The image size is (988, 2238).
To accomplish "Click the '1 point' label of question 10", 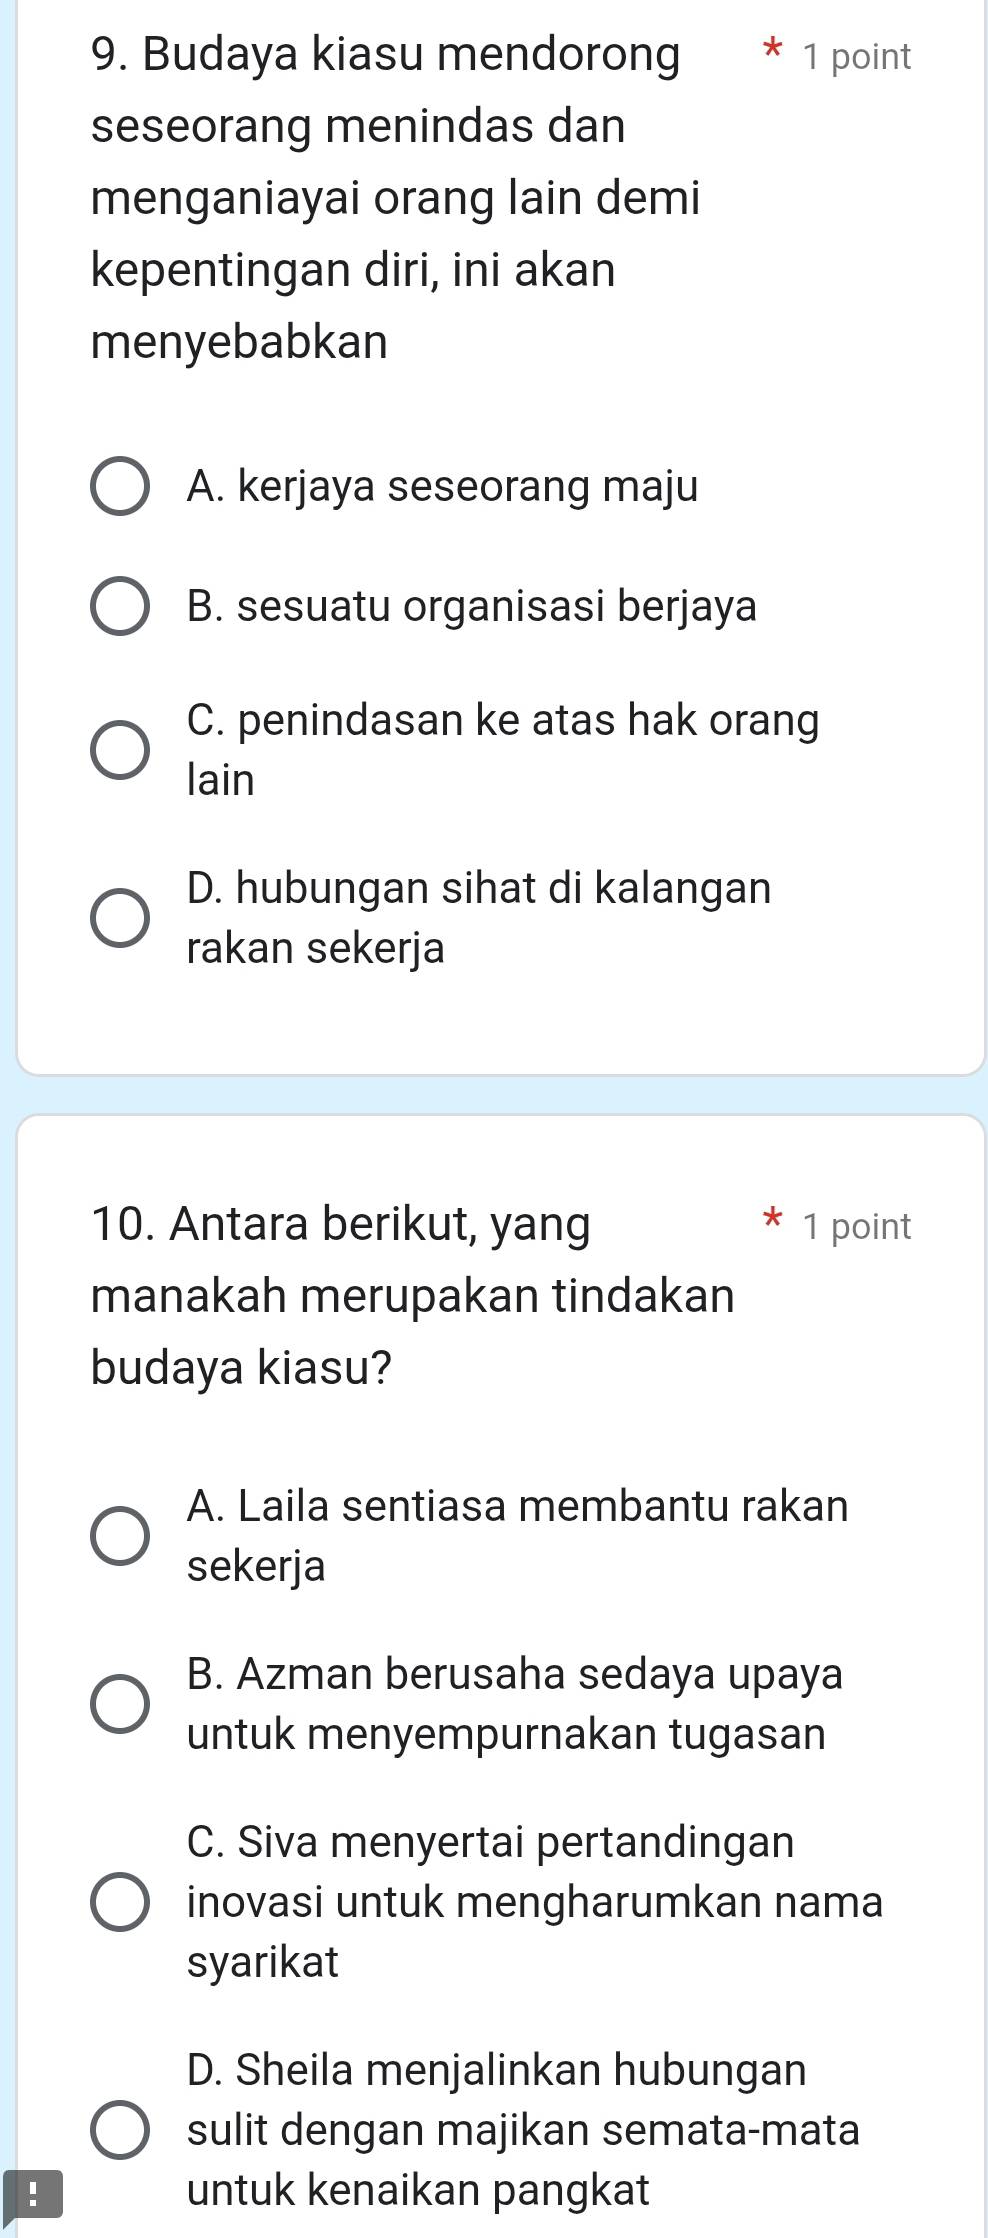I will (856, 1226).
